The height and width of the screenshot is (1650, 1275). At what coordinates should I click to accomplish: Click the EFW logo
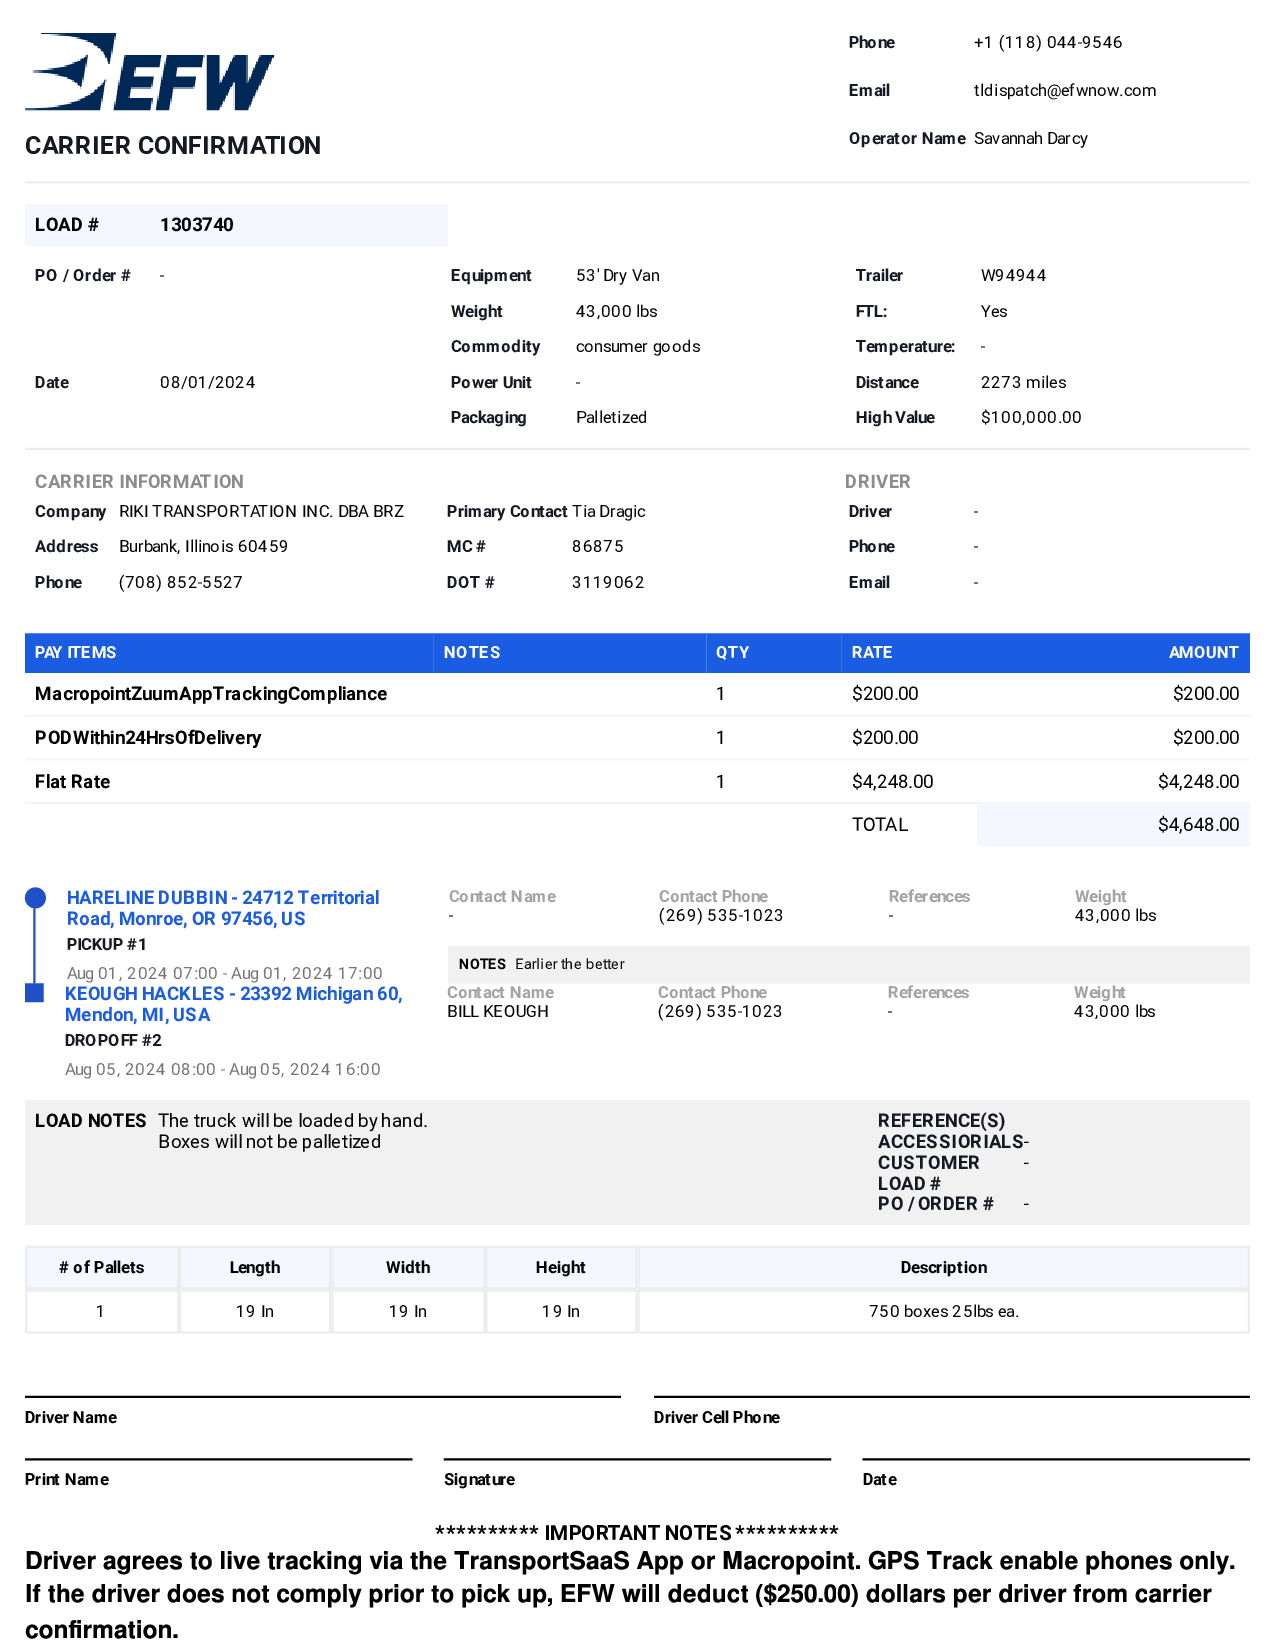[x=149, y=72]
